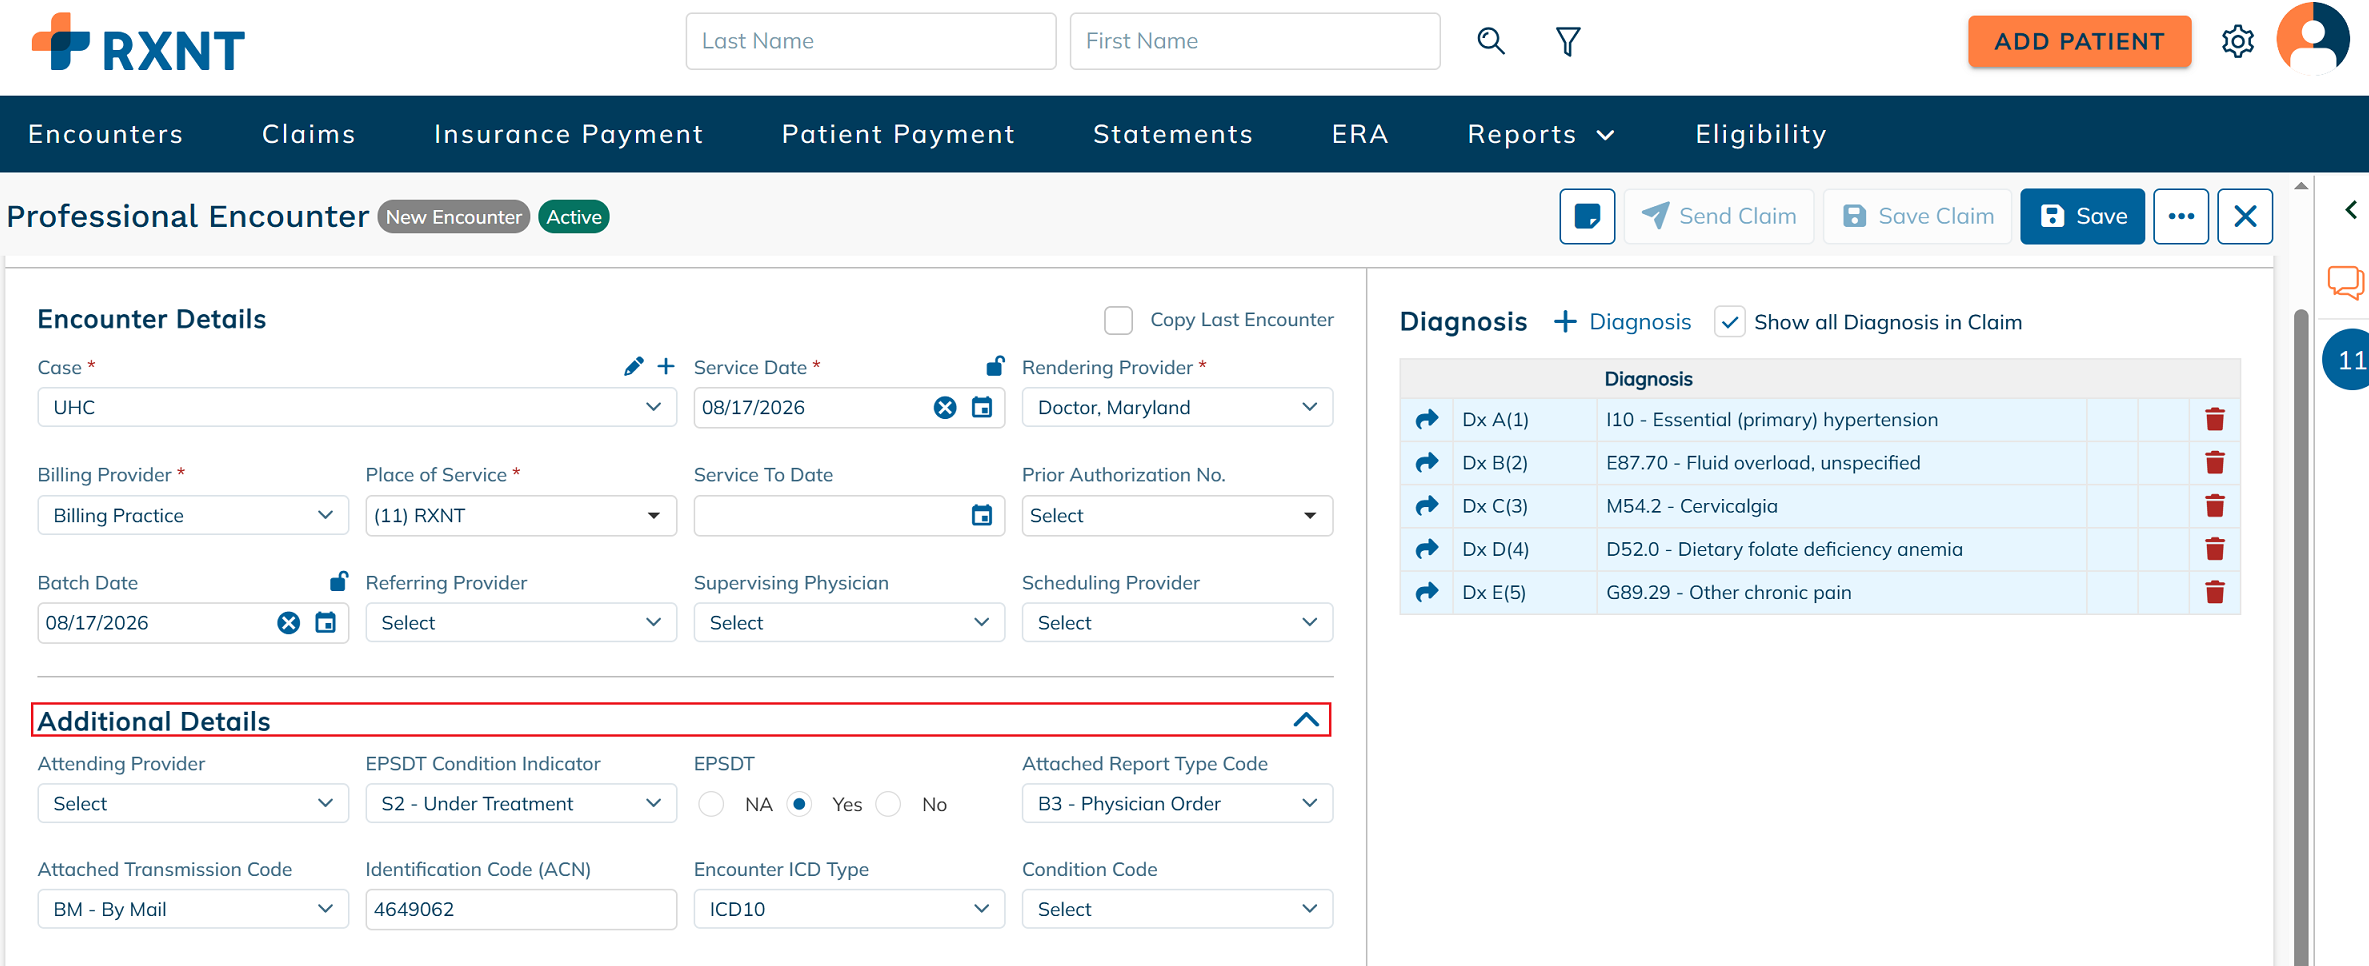The width and height of the screenshot is (2369, 966).
Task: Open the Reports menu
Action: coord(1540,134)
